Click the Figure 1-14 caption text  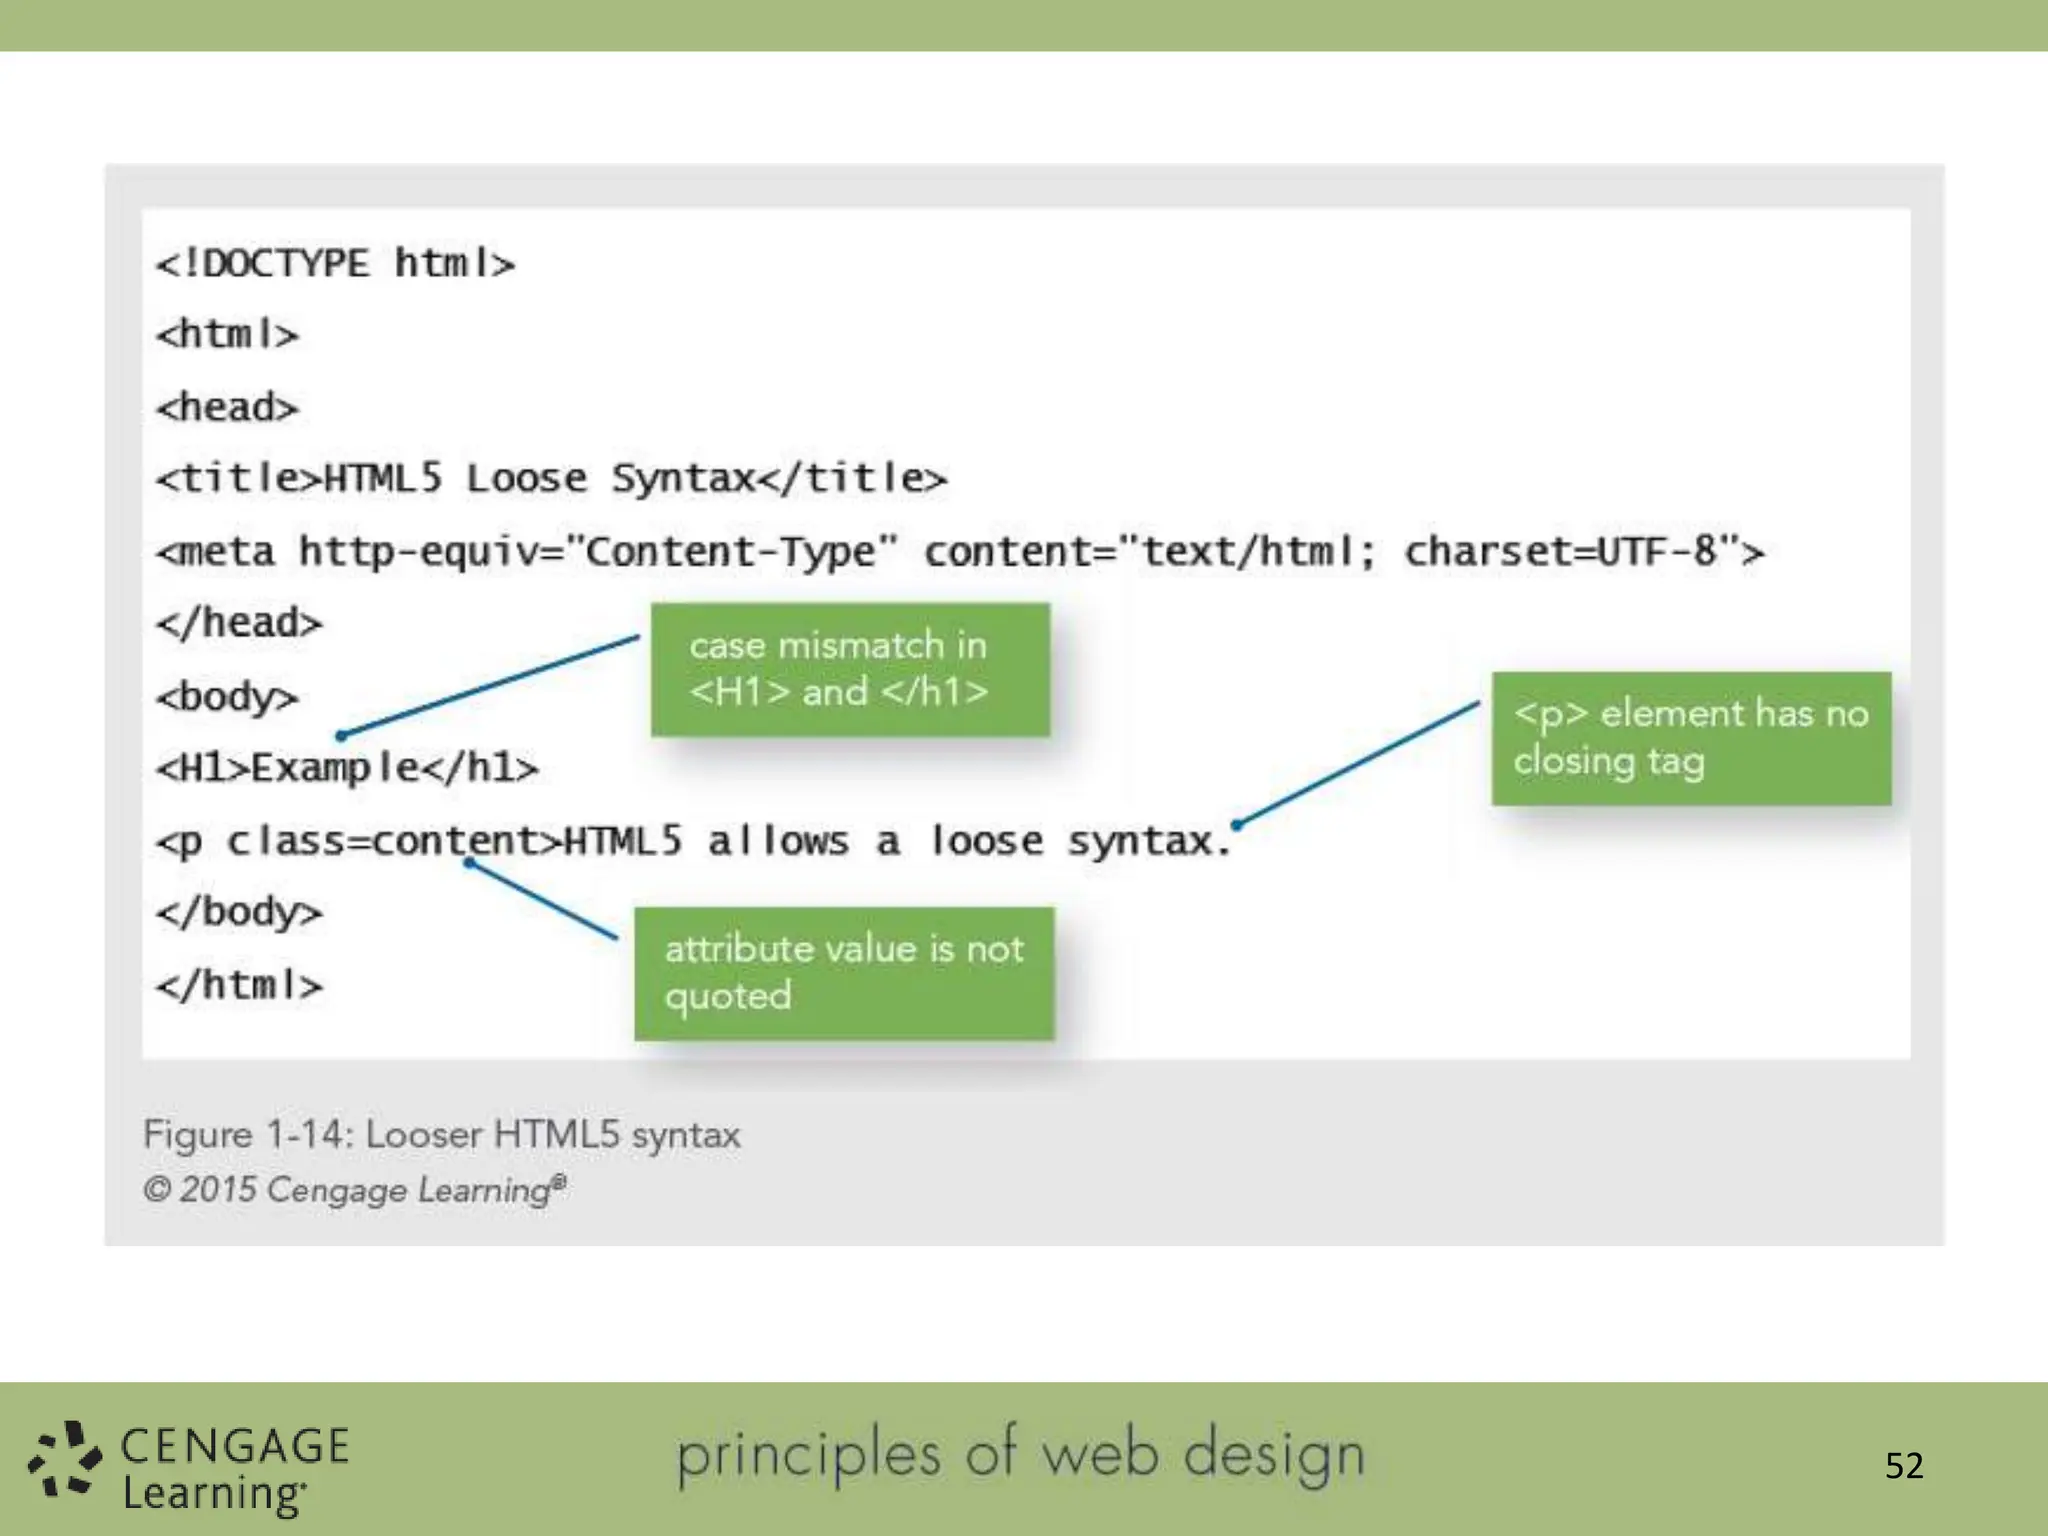pyautogui.click(x=441, y=1135)
